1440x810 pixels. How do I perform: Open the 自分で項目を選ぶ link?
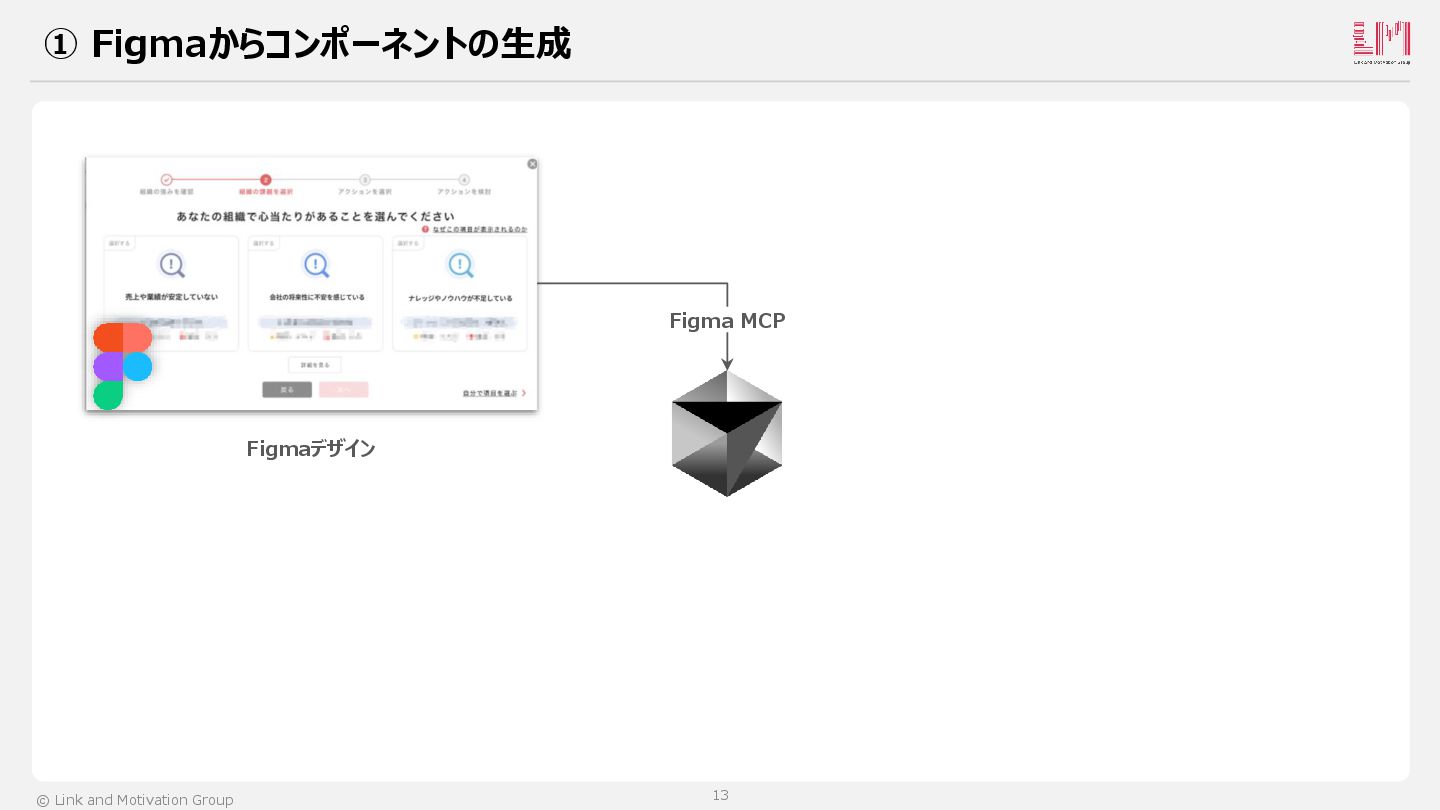click(x=490, y=394)
